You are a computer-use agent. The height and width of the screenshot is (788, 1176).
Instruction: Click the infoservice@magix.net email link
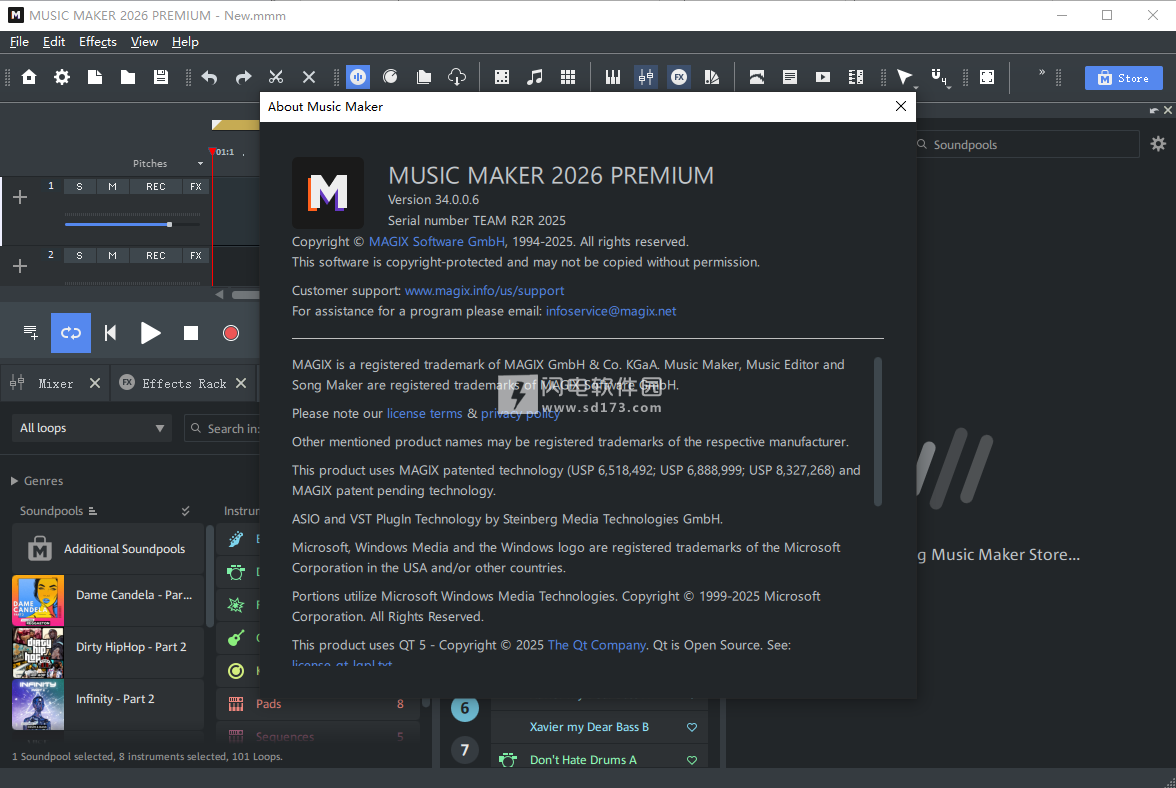pos(611,311)
